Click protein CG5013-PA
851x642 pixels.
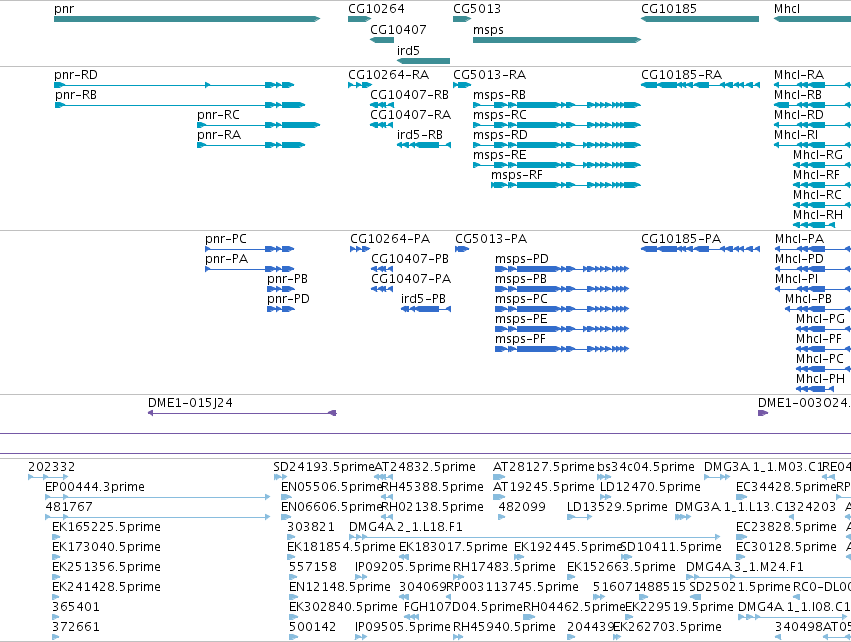click(x=462, y=249)
